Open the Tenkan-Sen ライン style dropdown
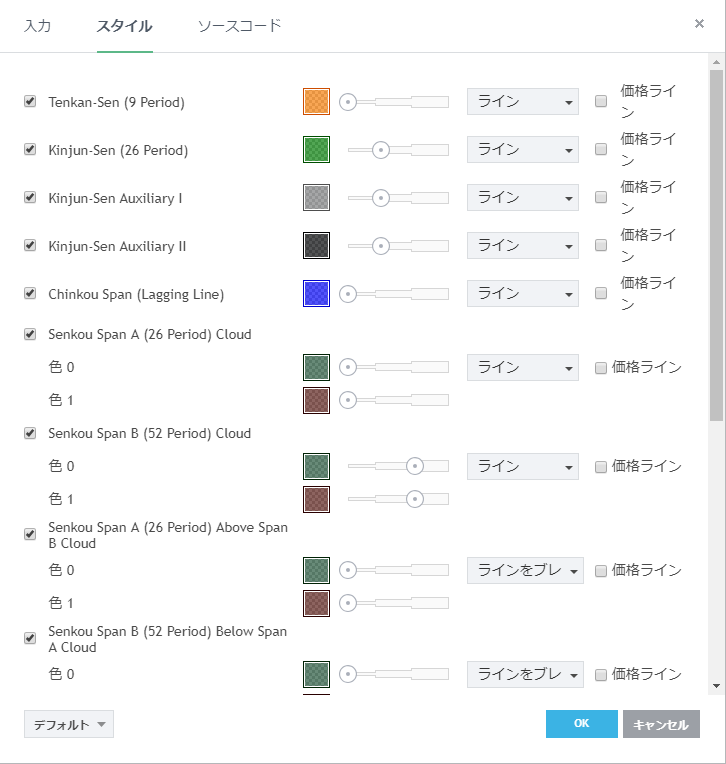The height and width of the screenshot is (764, 726). tap(522, 102)
